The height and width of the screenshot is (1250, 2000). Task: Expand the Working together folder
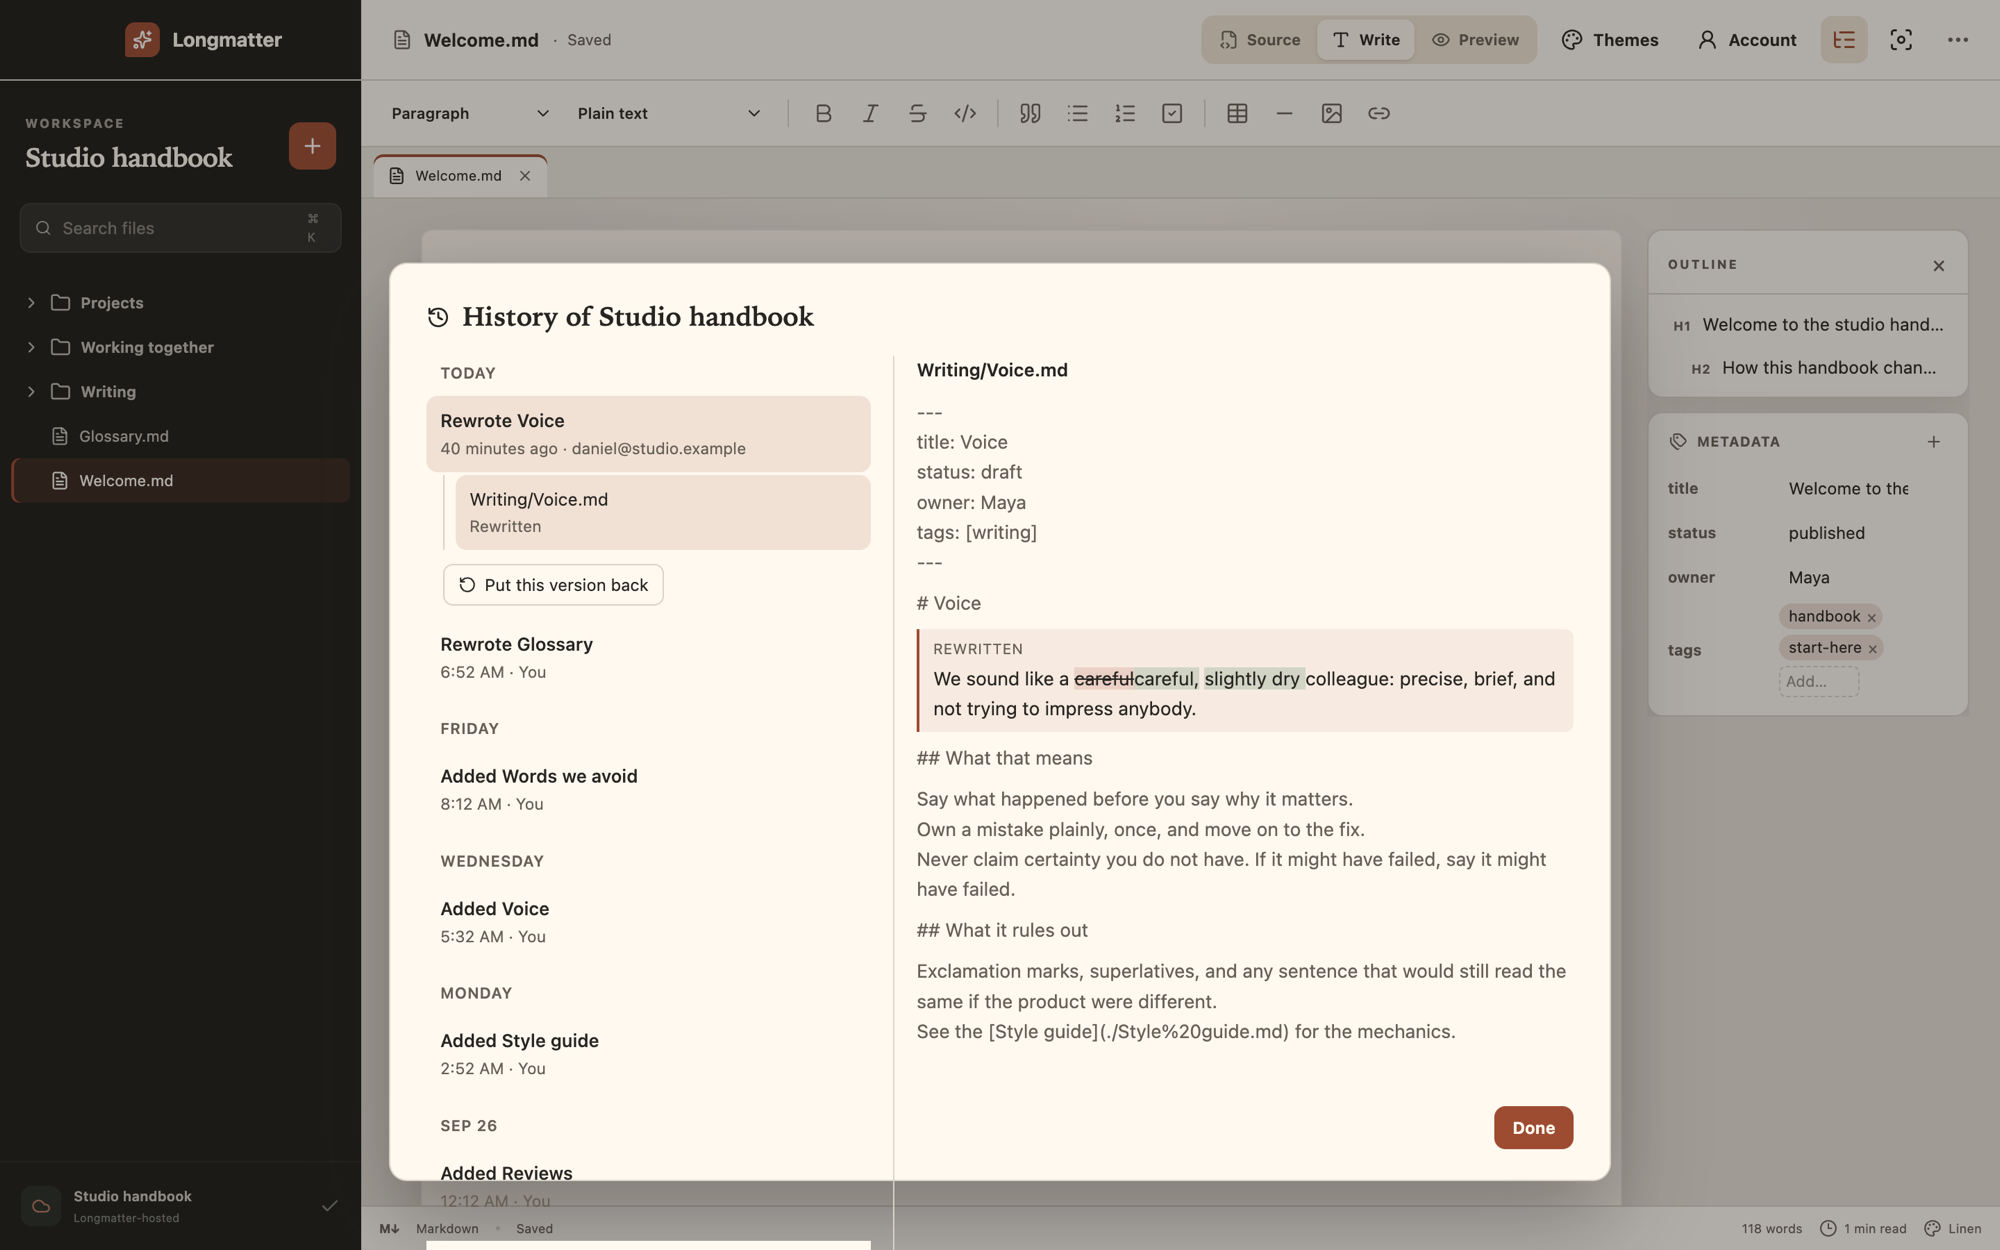[x=31, y=347]
